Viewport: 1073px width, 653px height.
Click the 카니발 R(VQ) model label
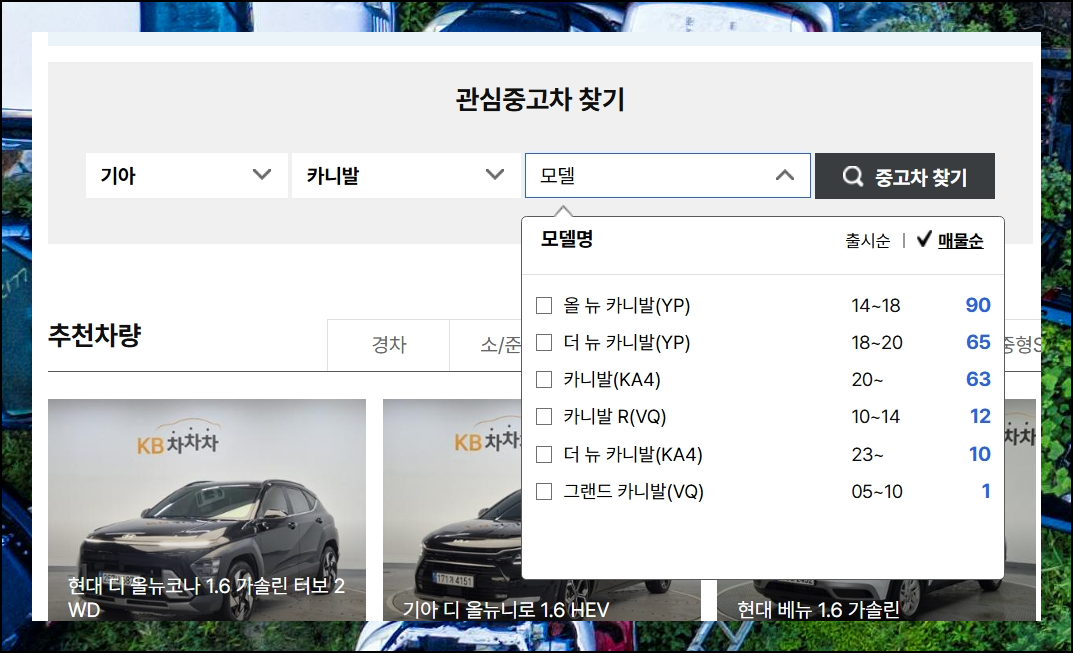click(615, 416)
